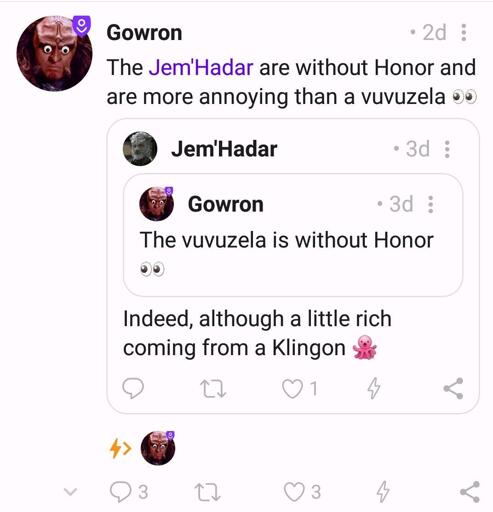This screenshot has width=493, height=512.
Task: Expand thread with chevron at bottom left
Action: (x=70, y=491)
